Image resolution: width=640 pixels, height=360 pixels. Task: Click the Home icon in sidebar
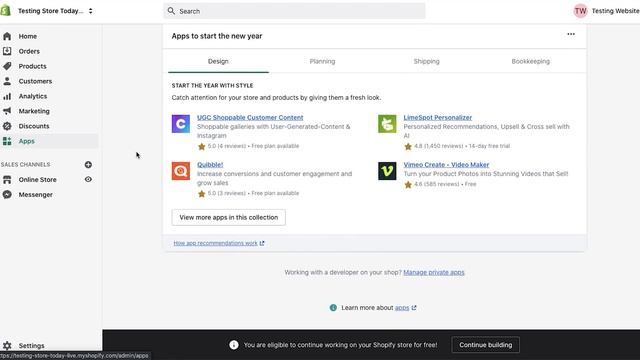click(x=7, y=36)
